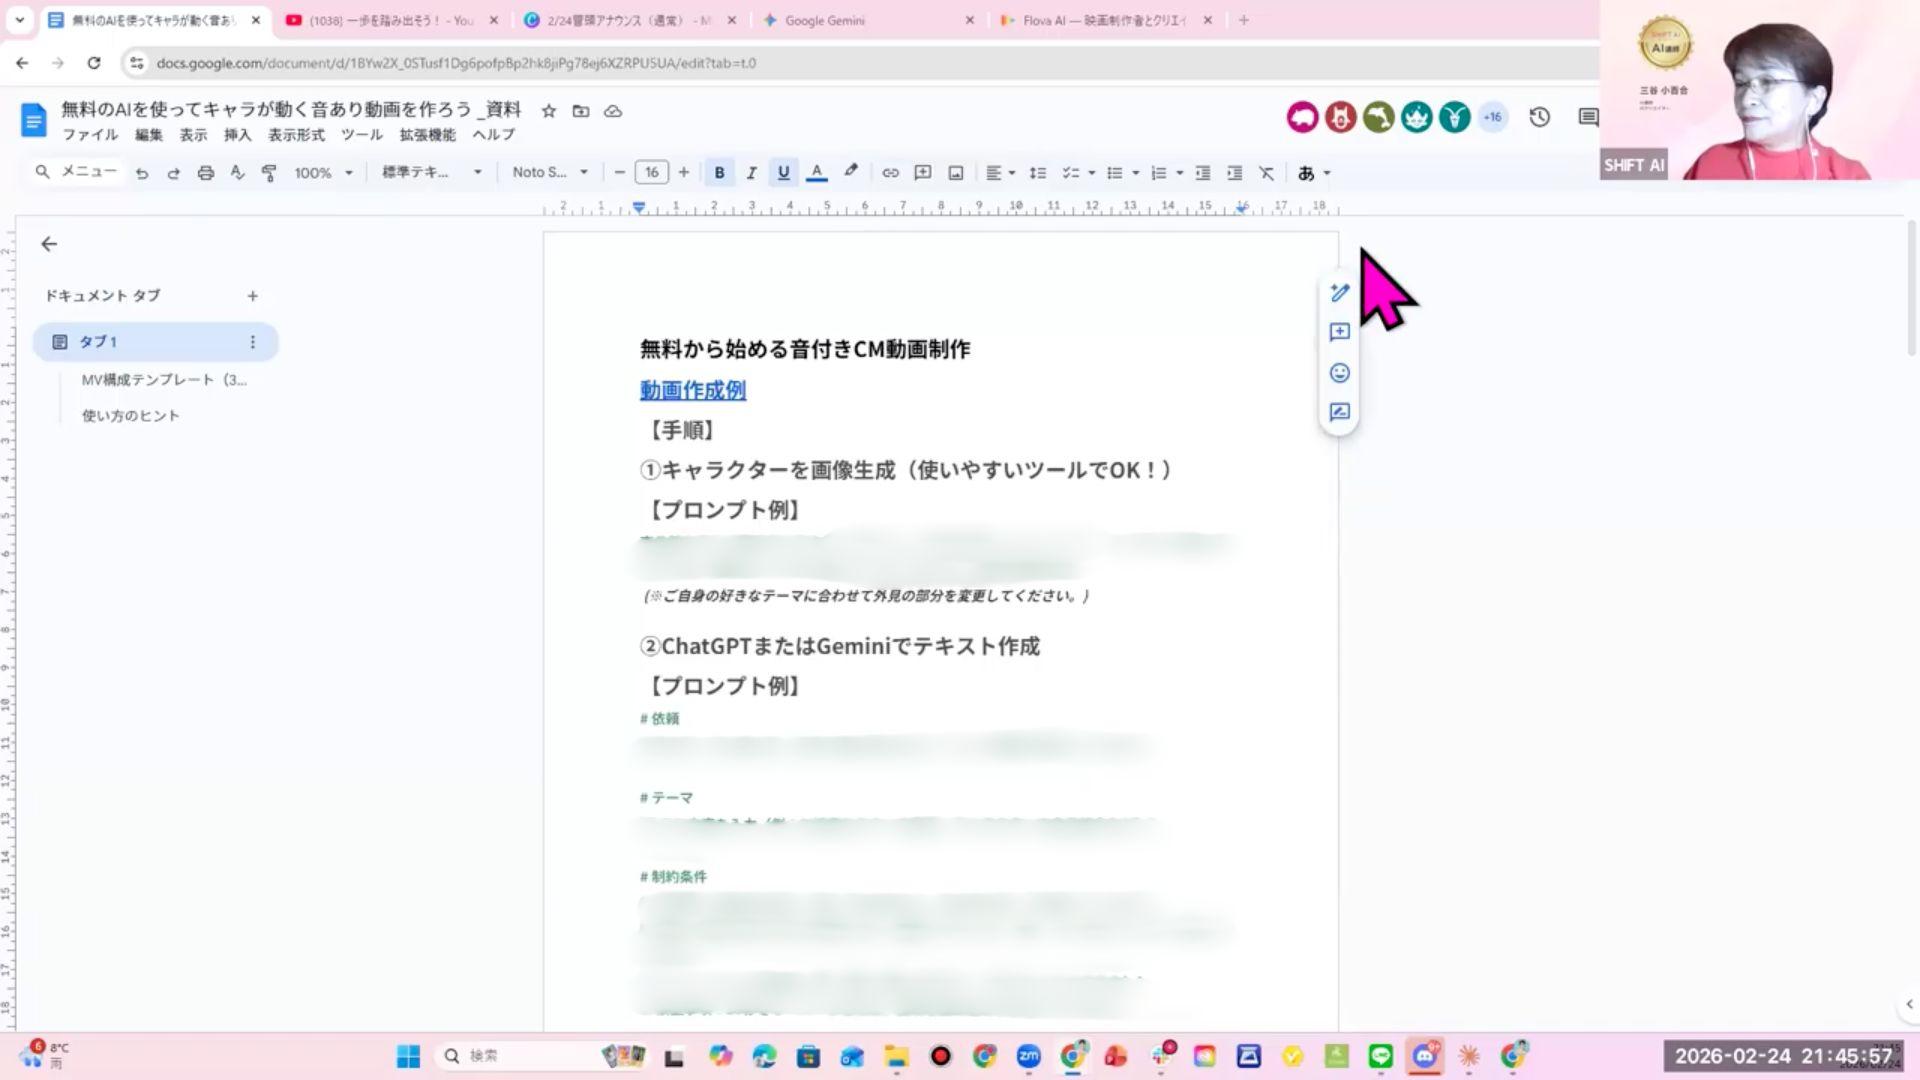The image size is (1920, 1080).
Task: Open the paragraph style dropdown
Action: point(431,173)
